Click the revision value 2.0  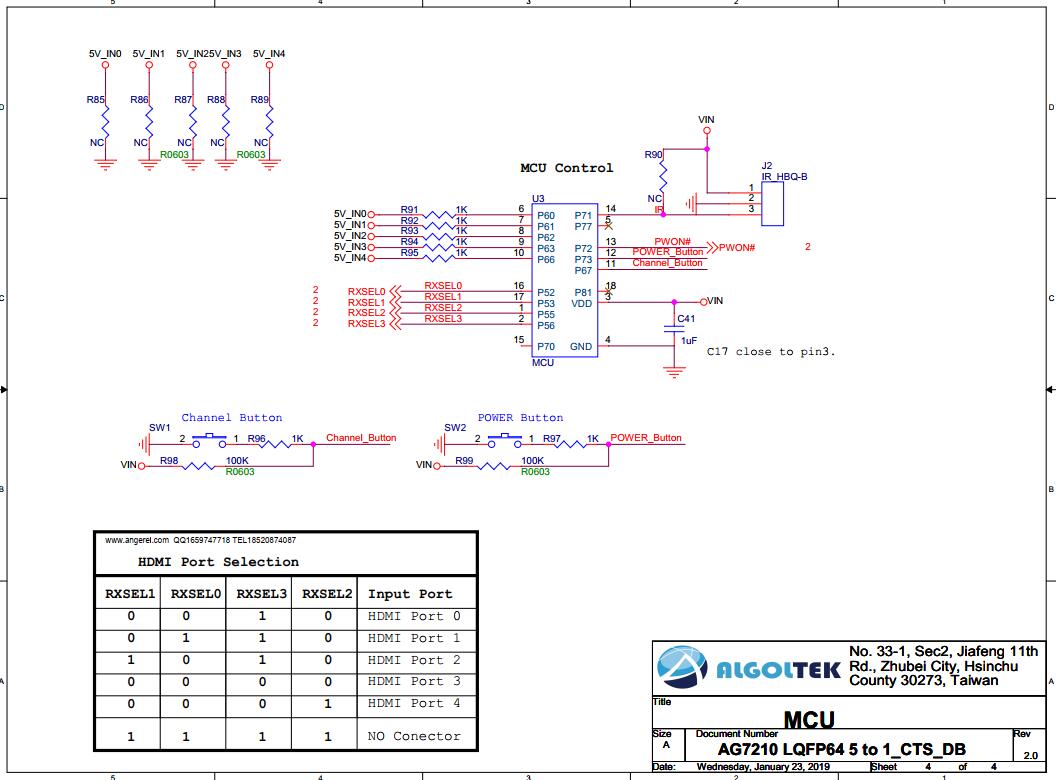(x=1030, y=756)
